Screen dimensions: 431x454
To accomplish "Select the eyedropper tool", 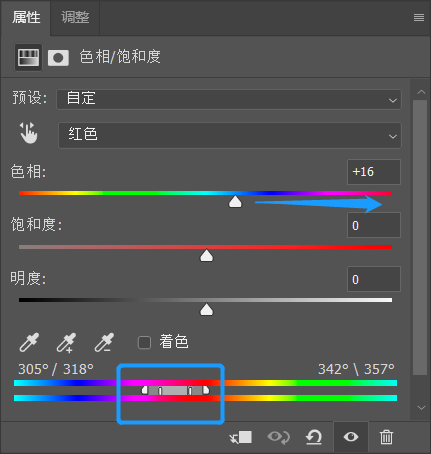I will tap(29, 342).
